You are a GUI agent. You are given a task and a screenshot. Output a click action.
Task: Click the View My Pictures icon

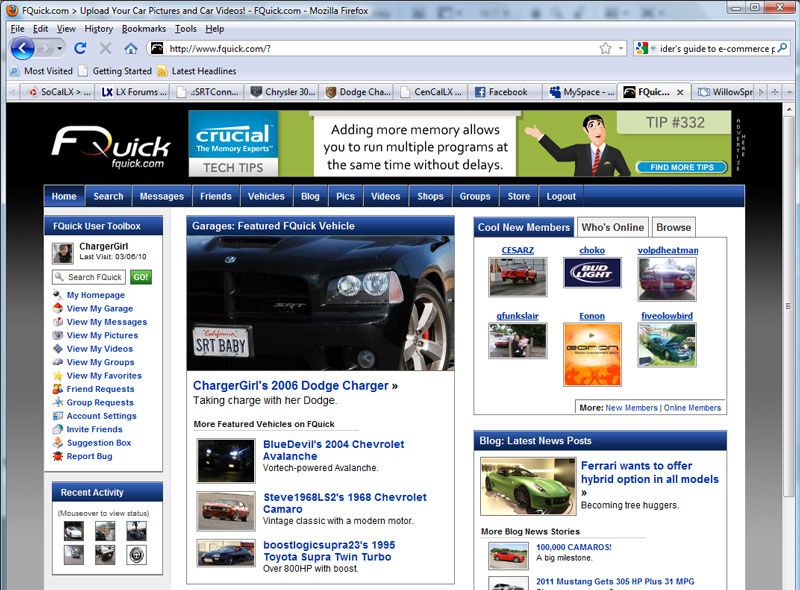(58, 335)
